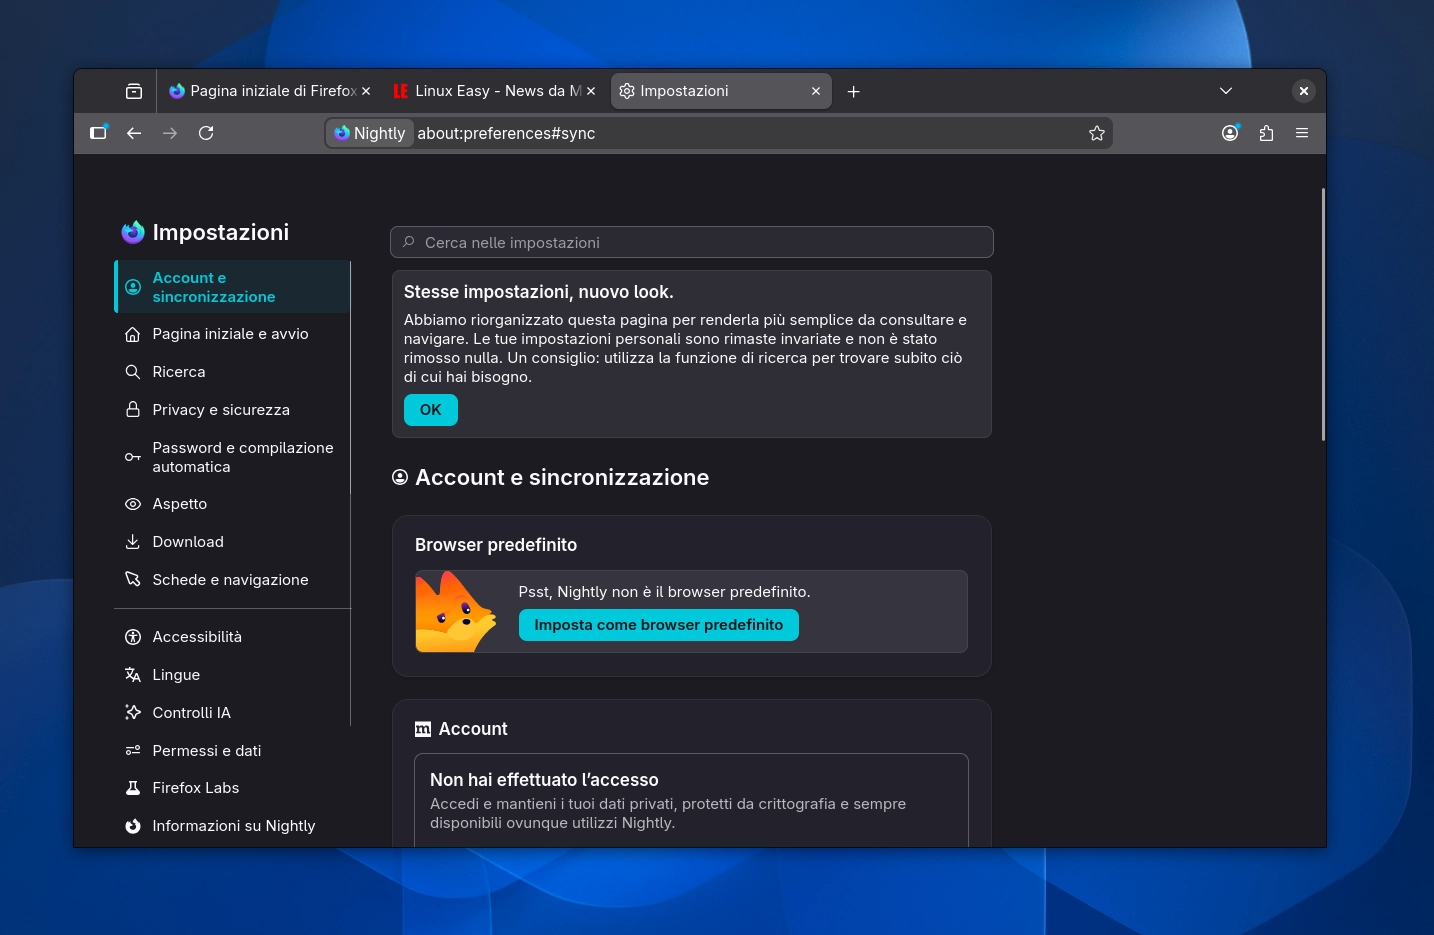The width and height of the screenshot is (1434, 935).
Task: Open Ricerca settings category
Action: (x=232, y=372)
